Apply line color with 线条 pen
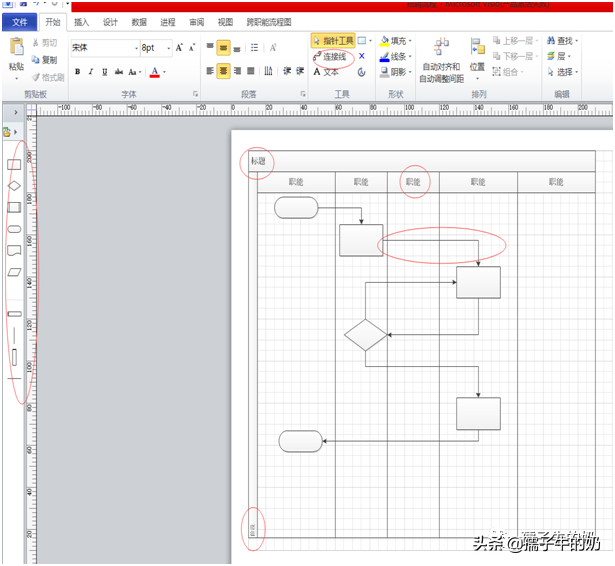 [384, 56]
